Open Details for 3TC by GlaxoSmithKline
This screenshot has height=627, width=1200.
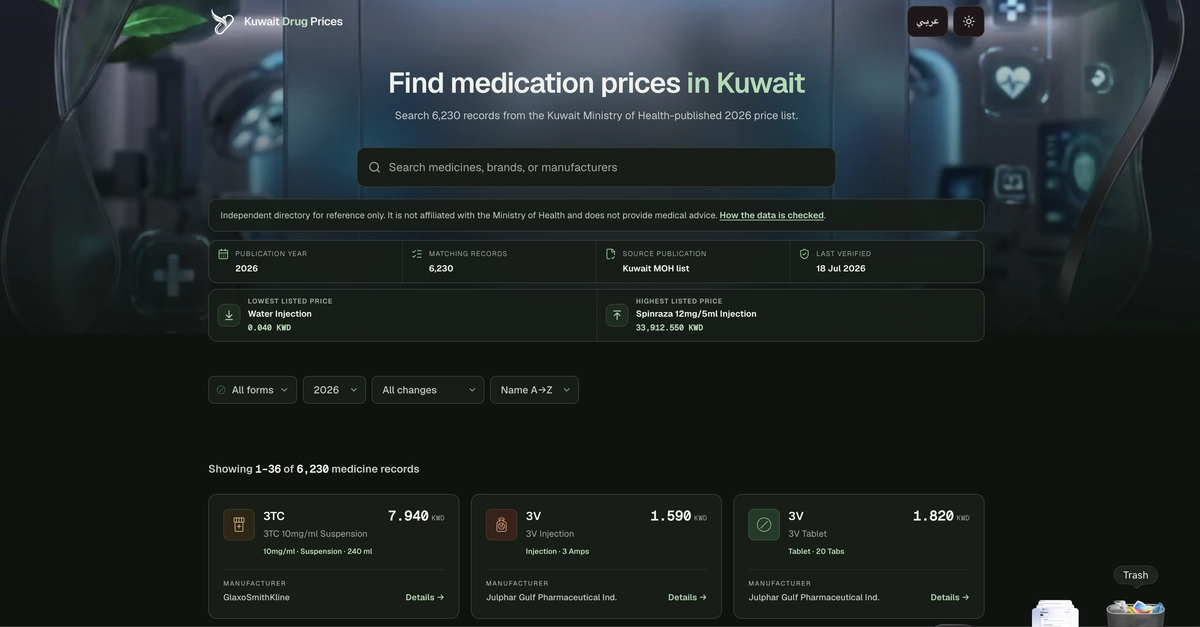pyautogui.click(x=425, y=597)
